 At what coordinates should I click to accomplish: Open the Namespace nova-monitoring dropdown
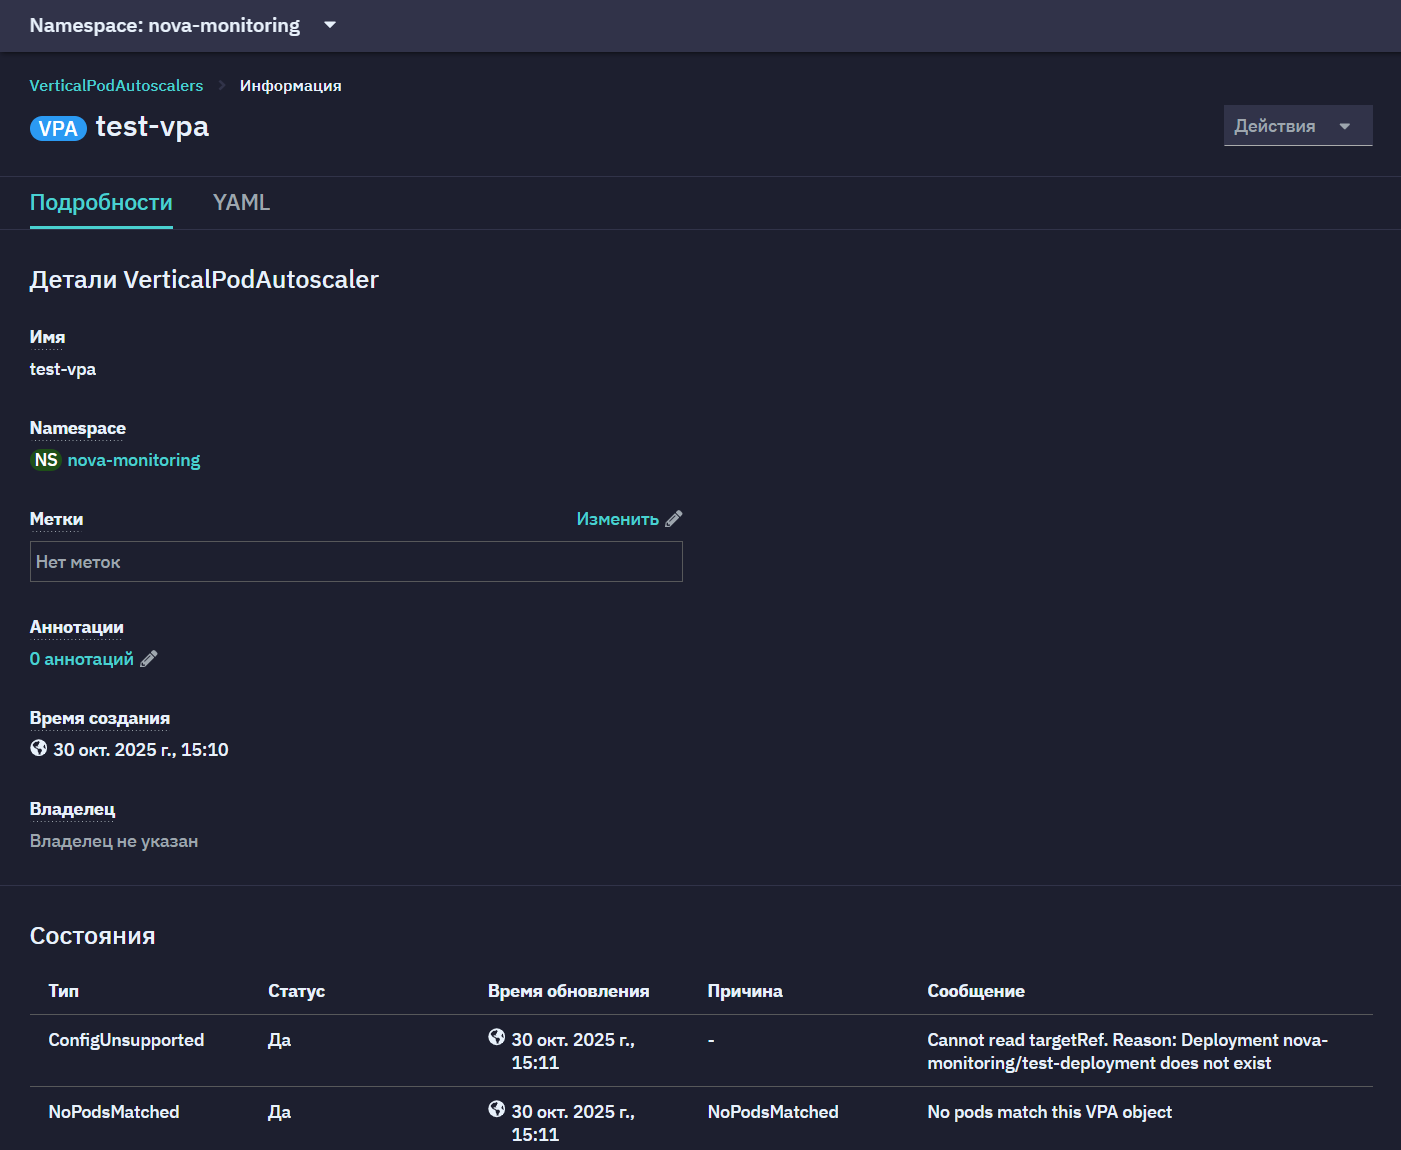point(183,25)
